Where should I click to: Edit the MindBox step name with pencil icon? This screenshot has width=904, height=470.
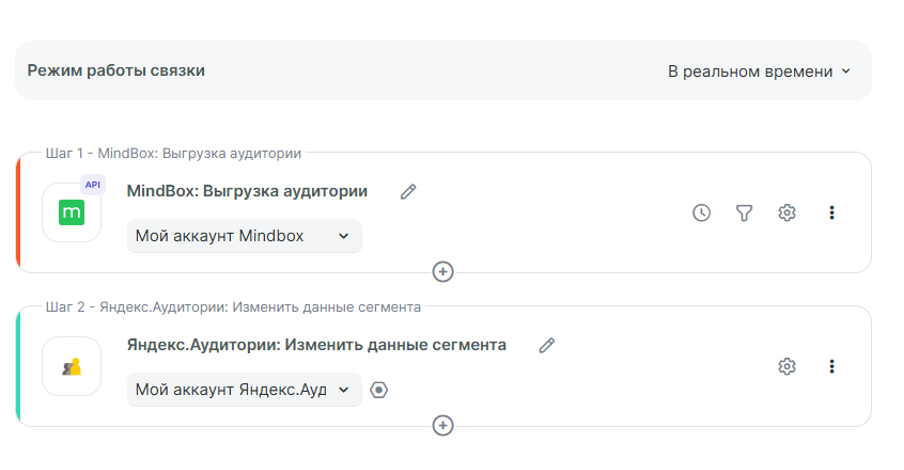(x=408, y=191)
